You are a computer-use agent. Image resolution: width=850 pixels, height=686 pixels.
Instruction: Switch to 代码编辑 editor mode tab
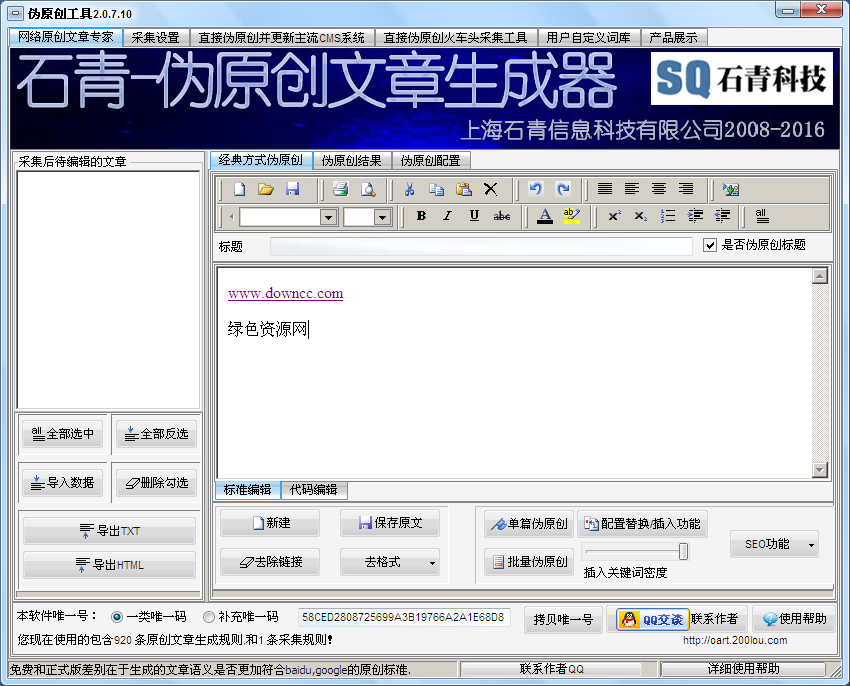[x=314, y=490]
